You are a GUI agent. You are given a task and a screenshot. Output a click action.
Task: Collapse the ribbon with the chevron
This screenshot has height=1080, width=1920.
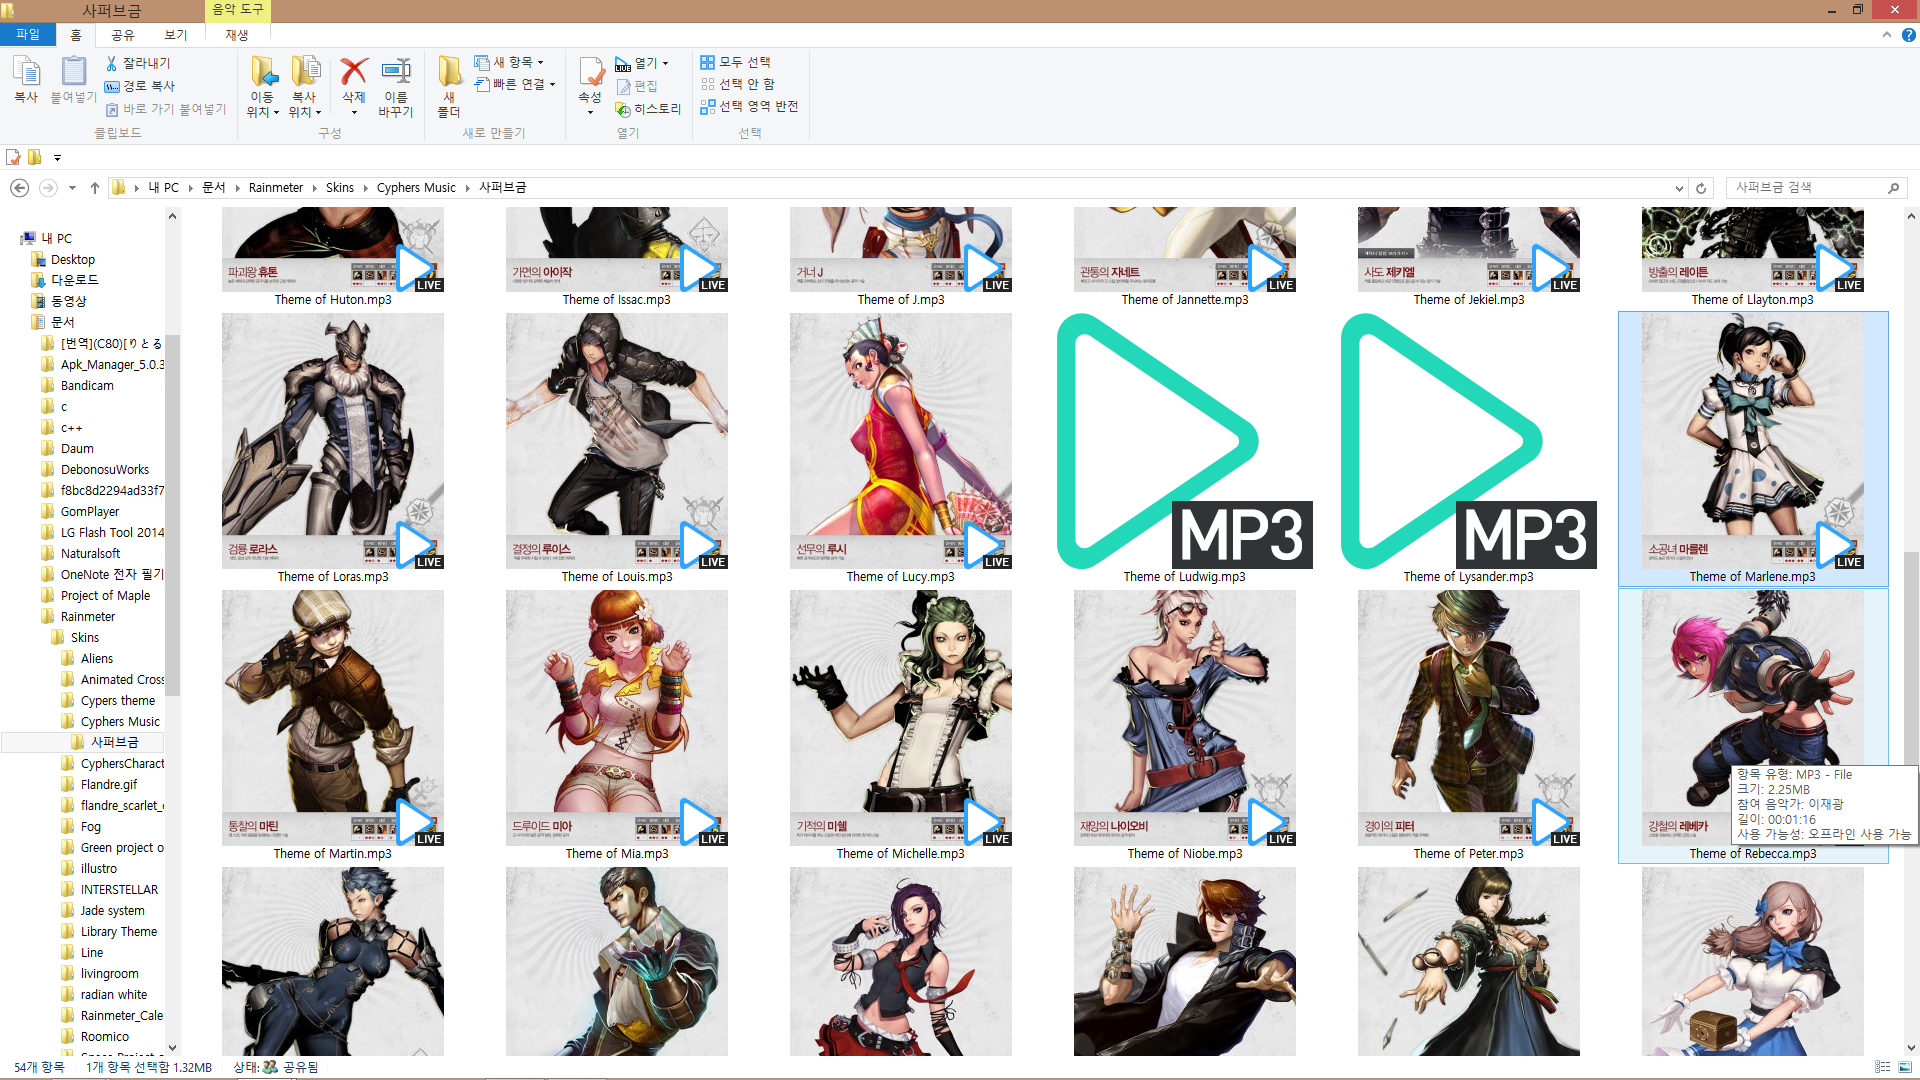point(1887,35)
